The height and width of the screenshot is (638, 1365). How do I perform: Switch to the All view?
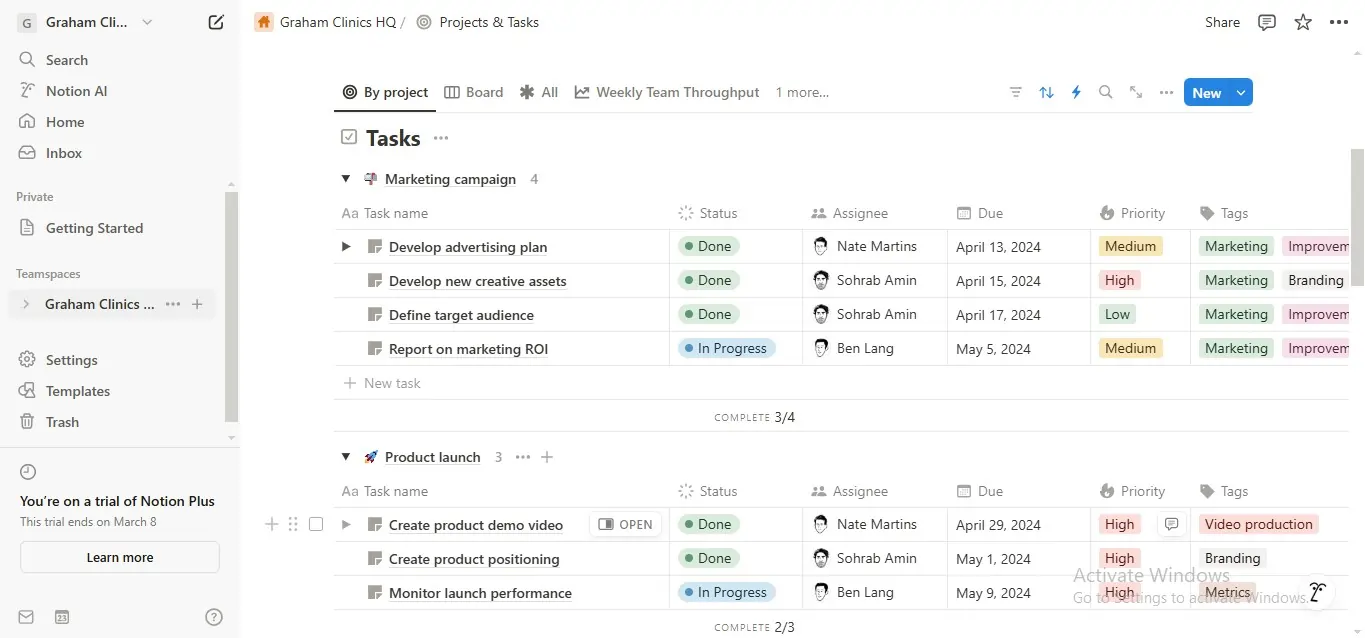(x=539, y=92)
